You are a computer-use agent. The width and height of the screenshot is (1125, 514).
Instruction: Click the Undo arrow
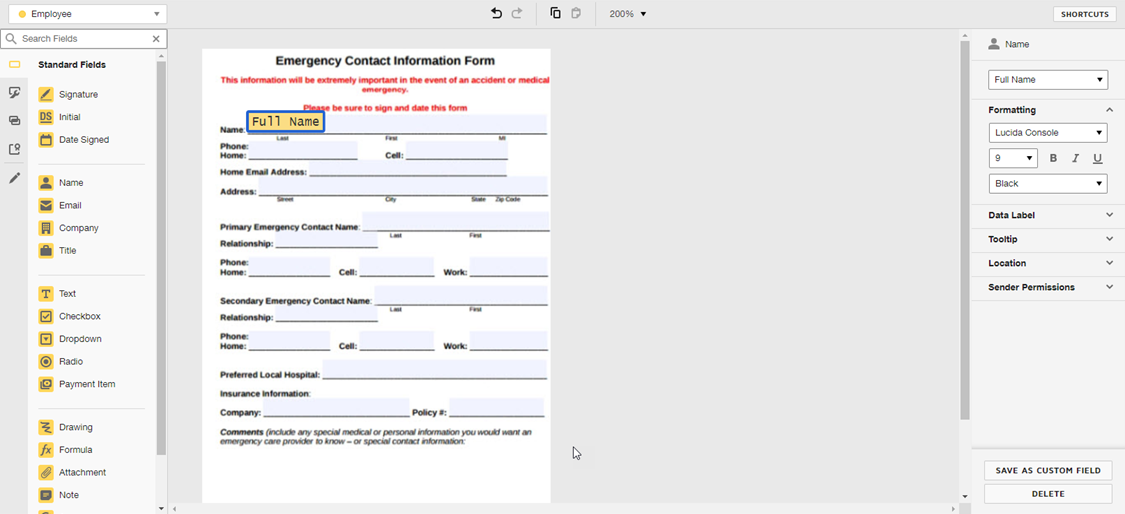tap(496, 14)
